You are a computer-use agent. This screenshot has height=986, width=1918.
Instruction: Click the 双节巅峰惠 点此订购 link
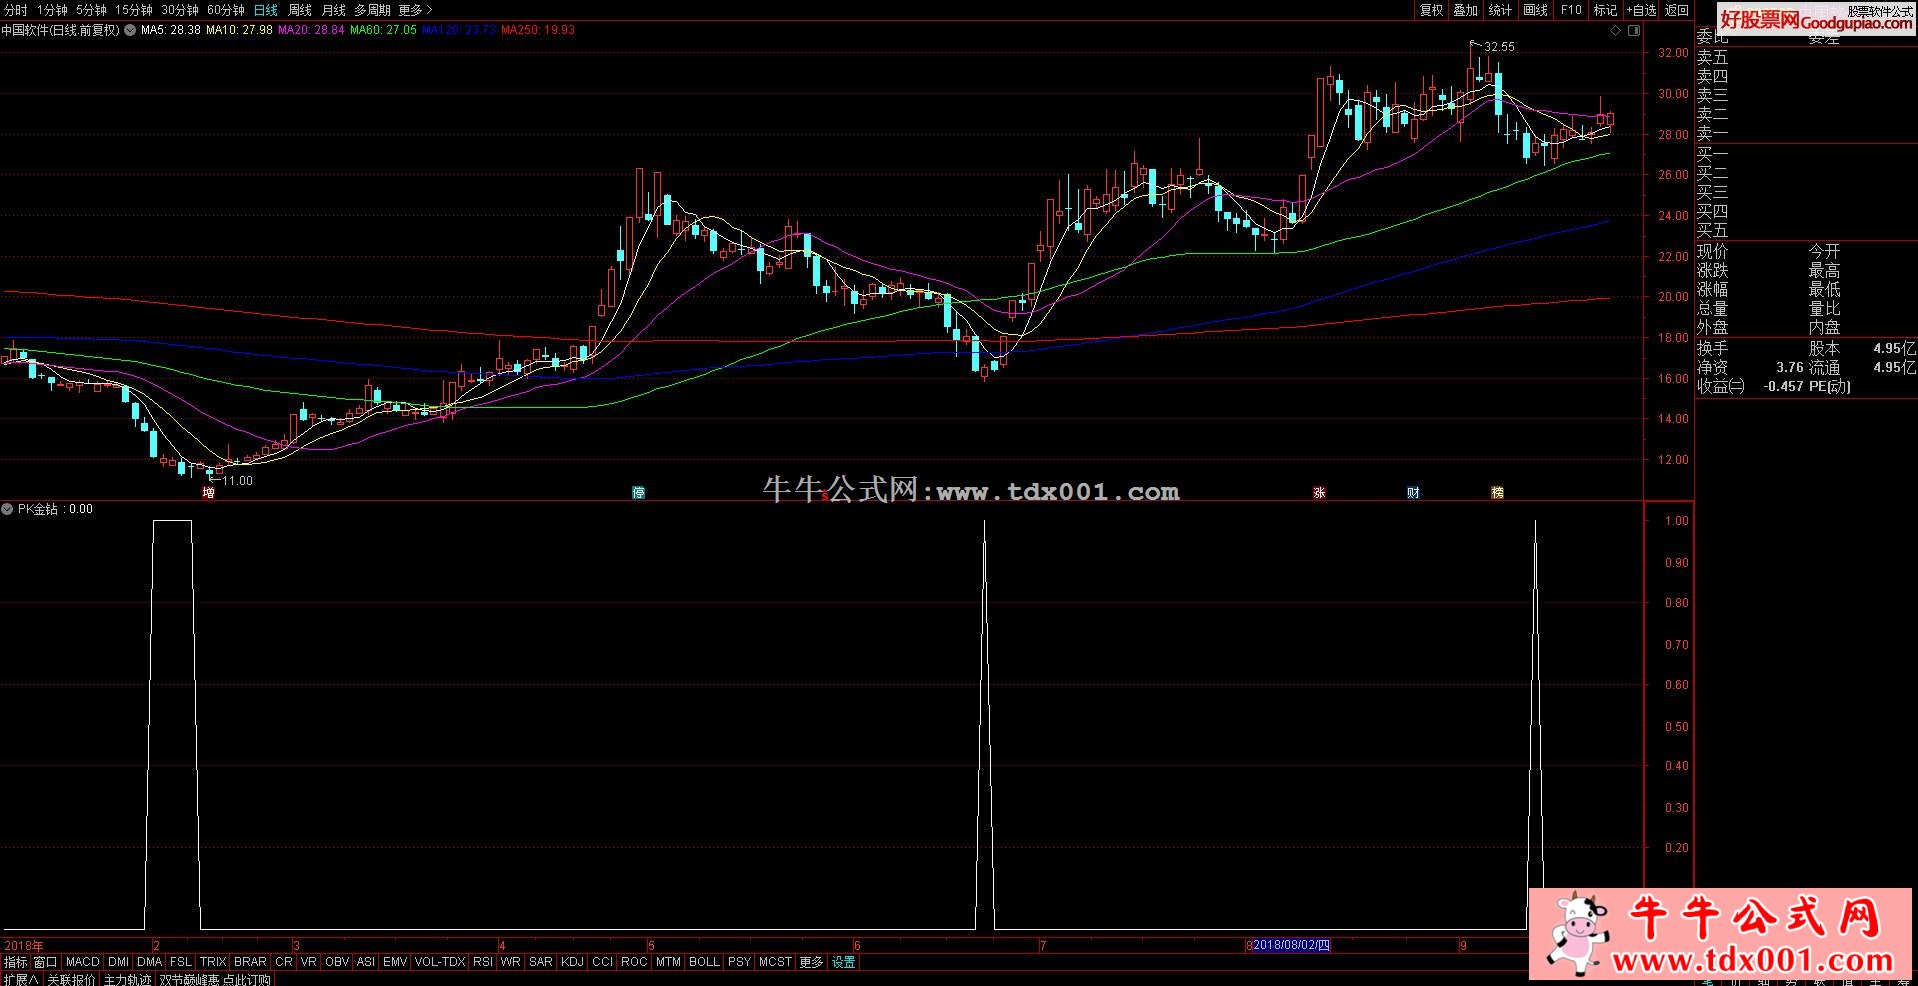[215, 979]
